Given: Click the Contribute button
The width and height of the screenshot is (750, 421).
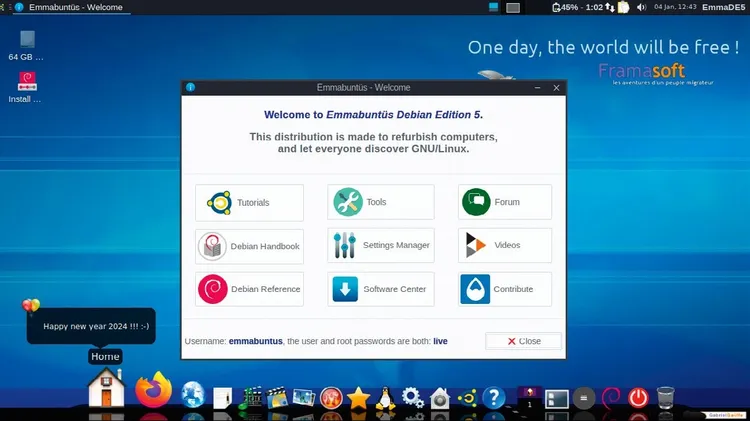Looking at the screenshot, I should pos(505,289).
